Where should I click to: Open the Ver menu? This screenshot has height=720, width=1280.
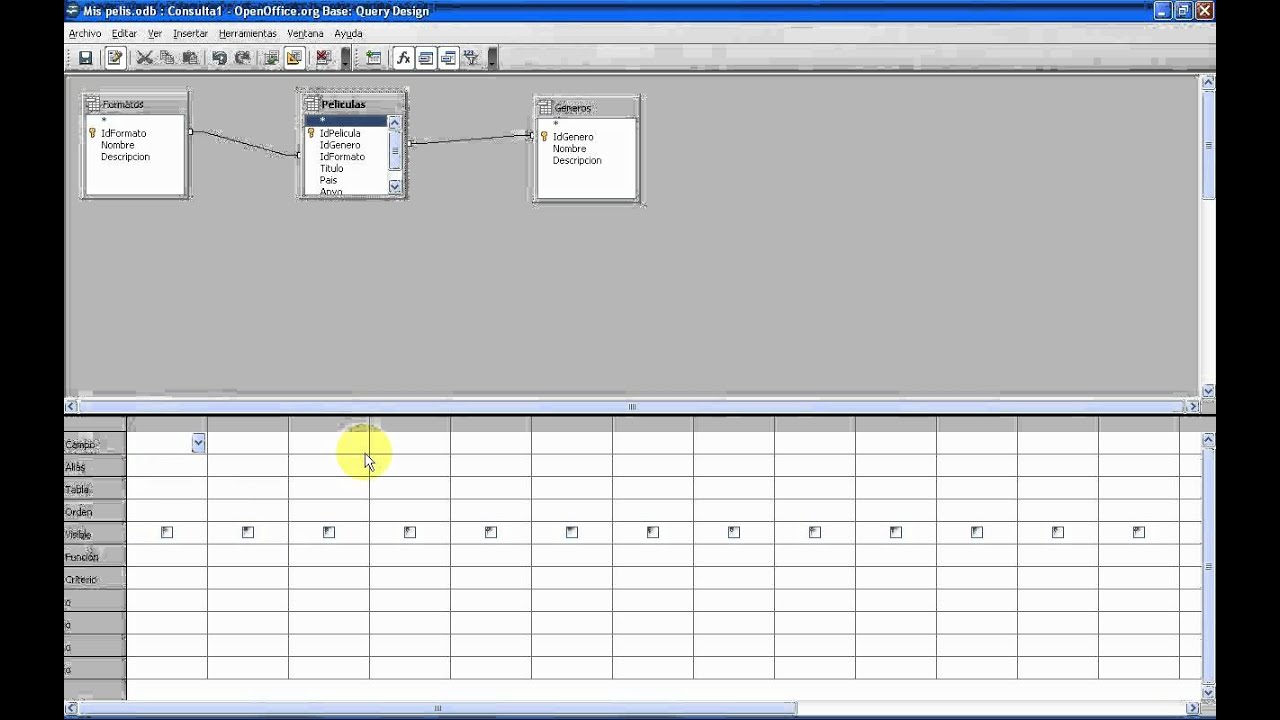(155, 33)
